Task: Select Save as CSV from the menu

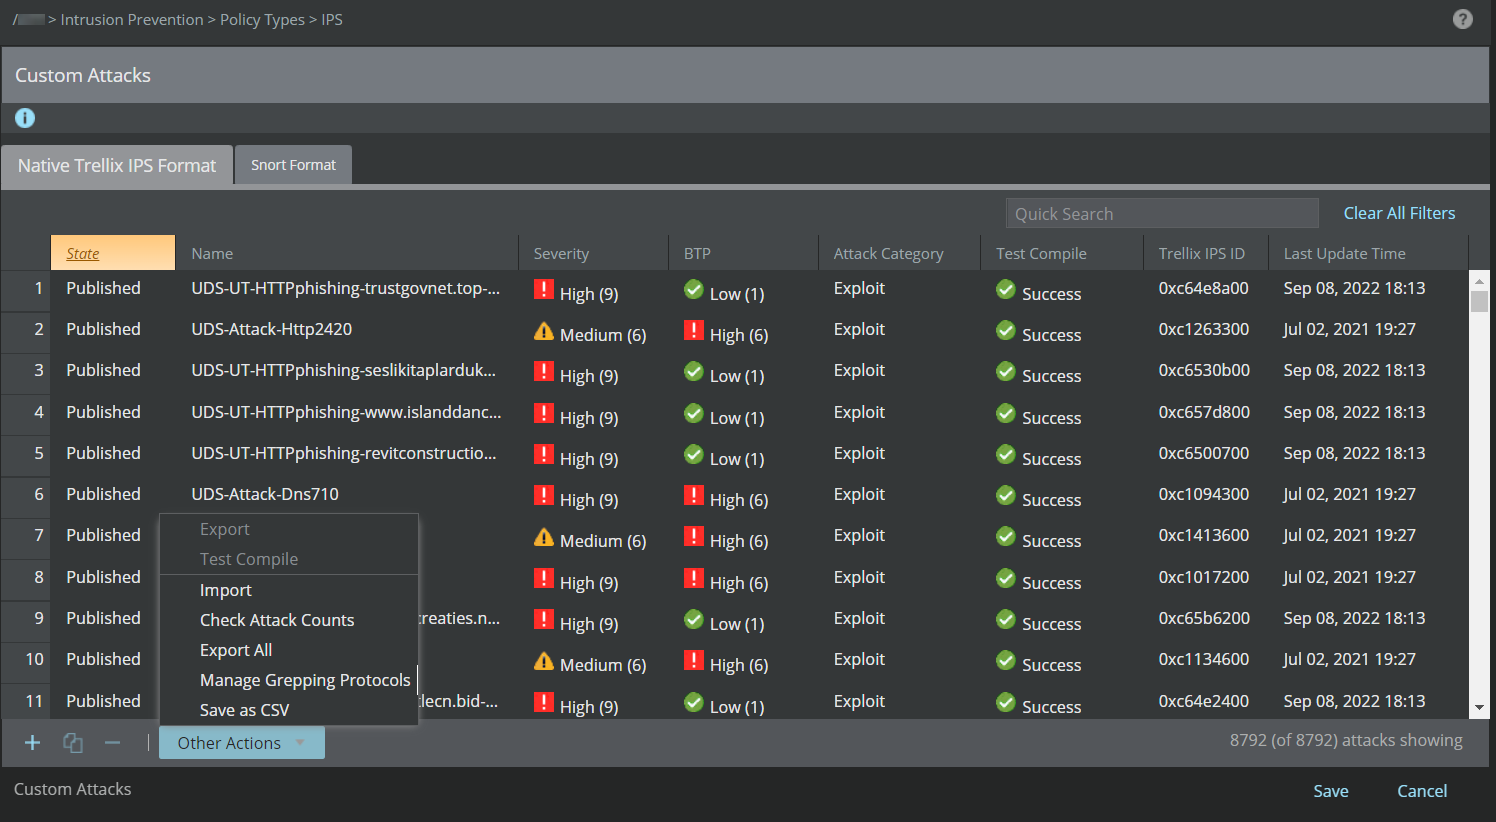Action: (x=245, y=710)
